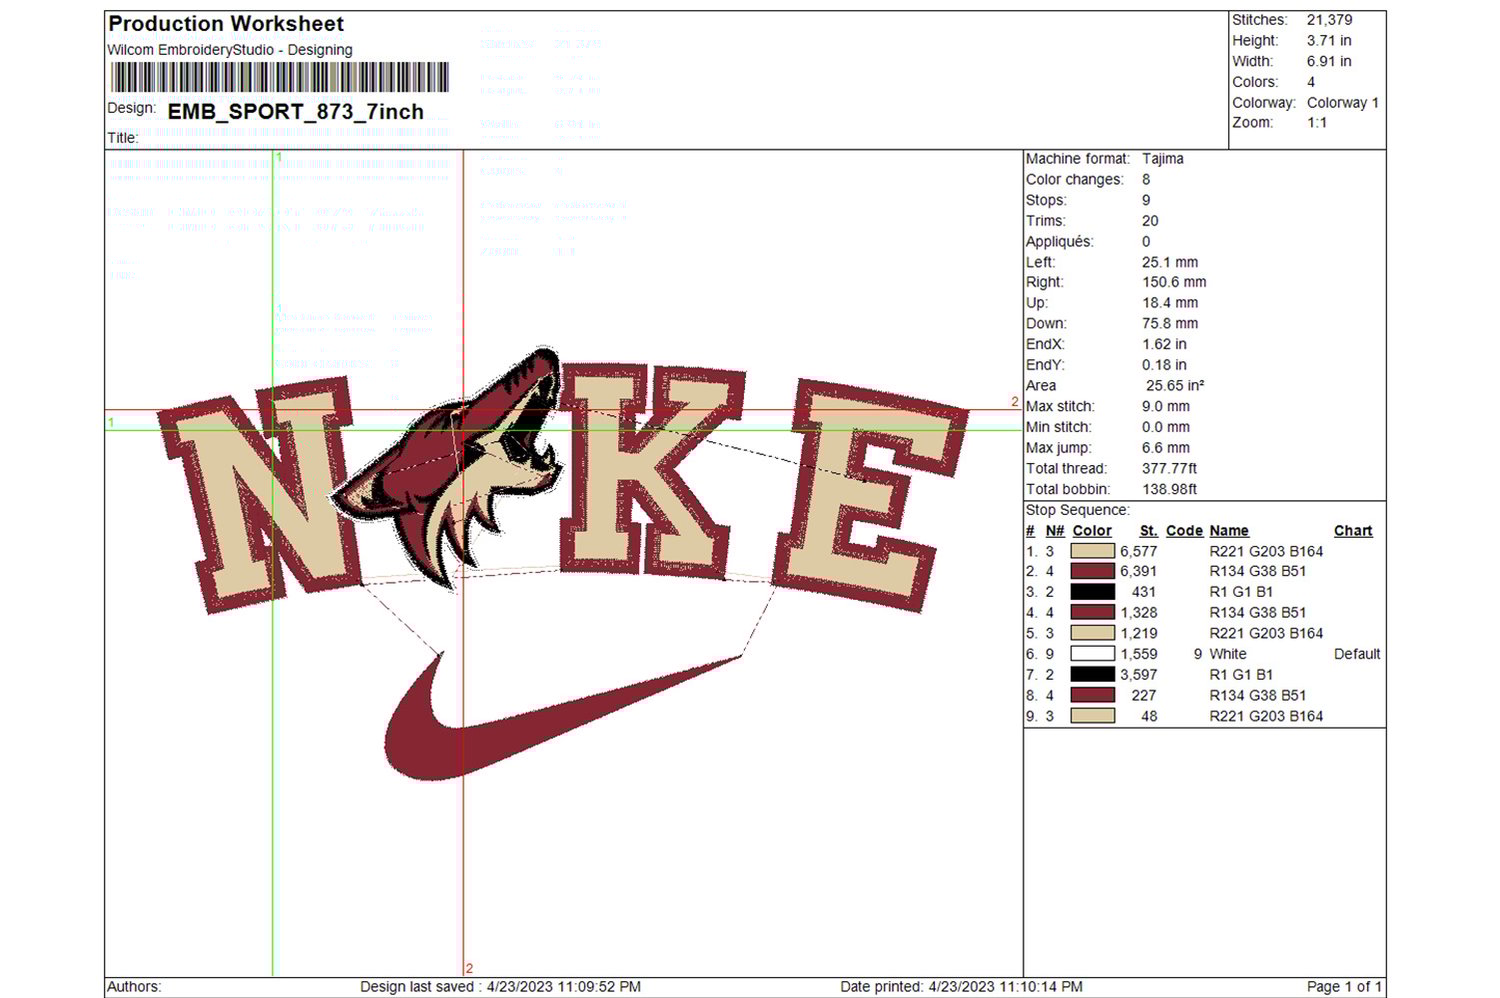The width and height of the screenshot is (1500, 998).
Task: Select stitch count "3,597" in stop 7
Action: (1139, 674)
